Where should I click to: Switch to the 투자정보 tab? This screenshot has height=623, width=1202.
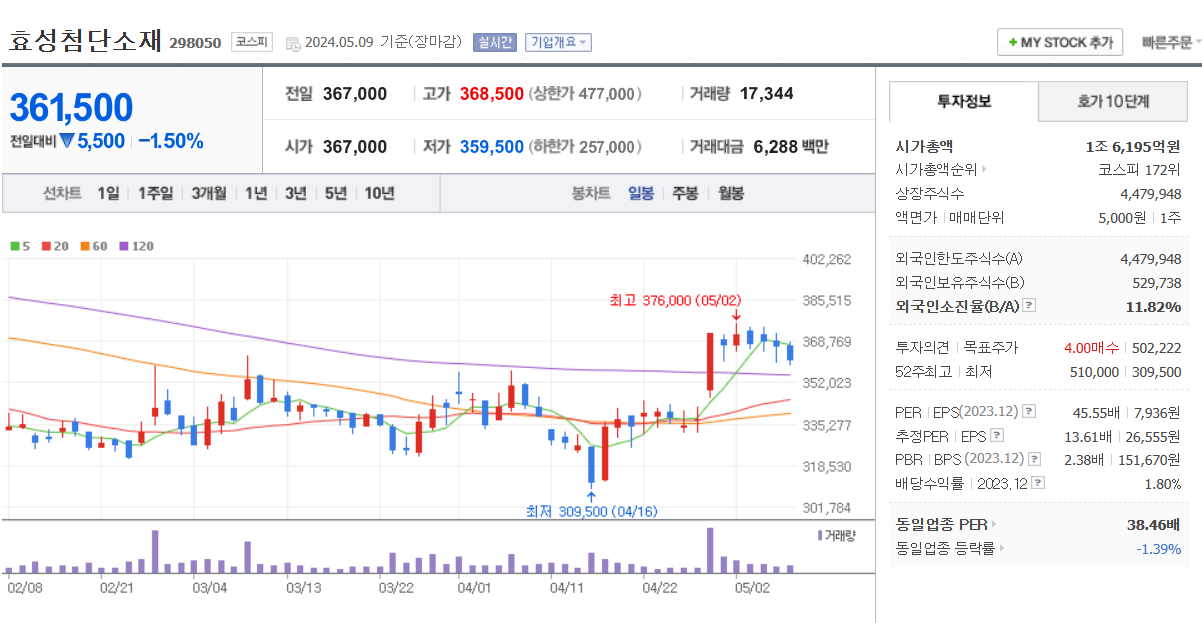pyautogui.click(x=963, y=101)
